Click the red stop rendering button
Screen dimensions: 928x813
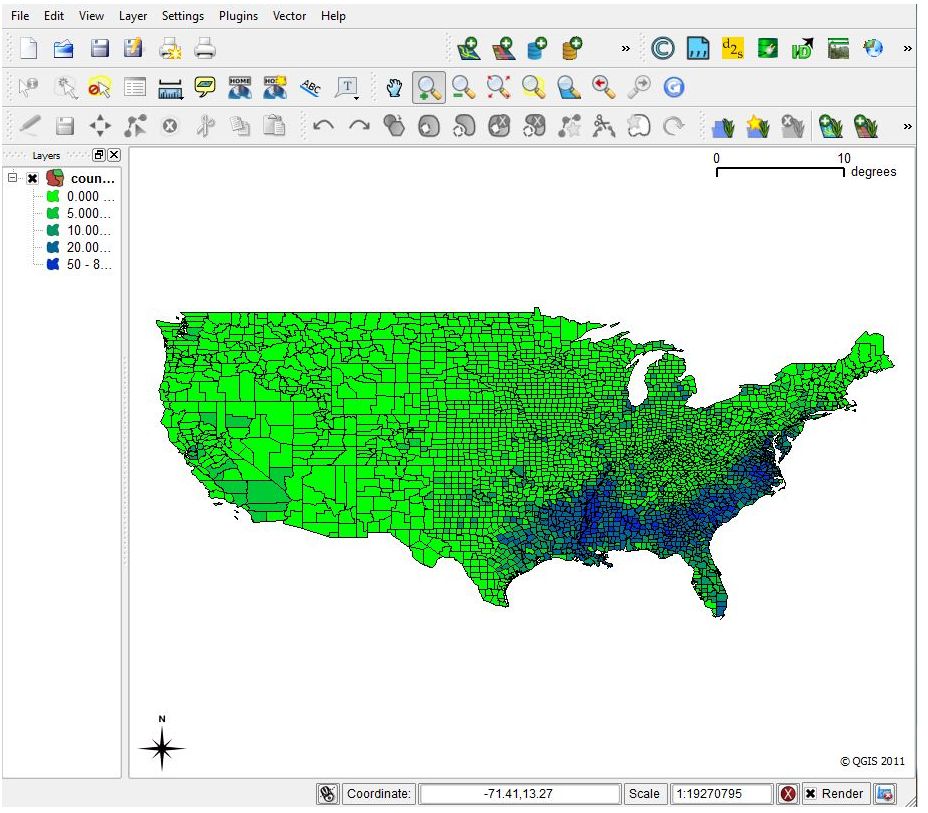(x=788, y=793)
